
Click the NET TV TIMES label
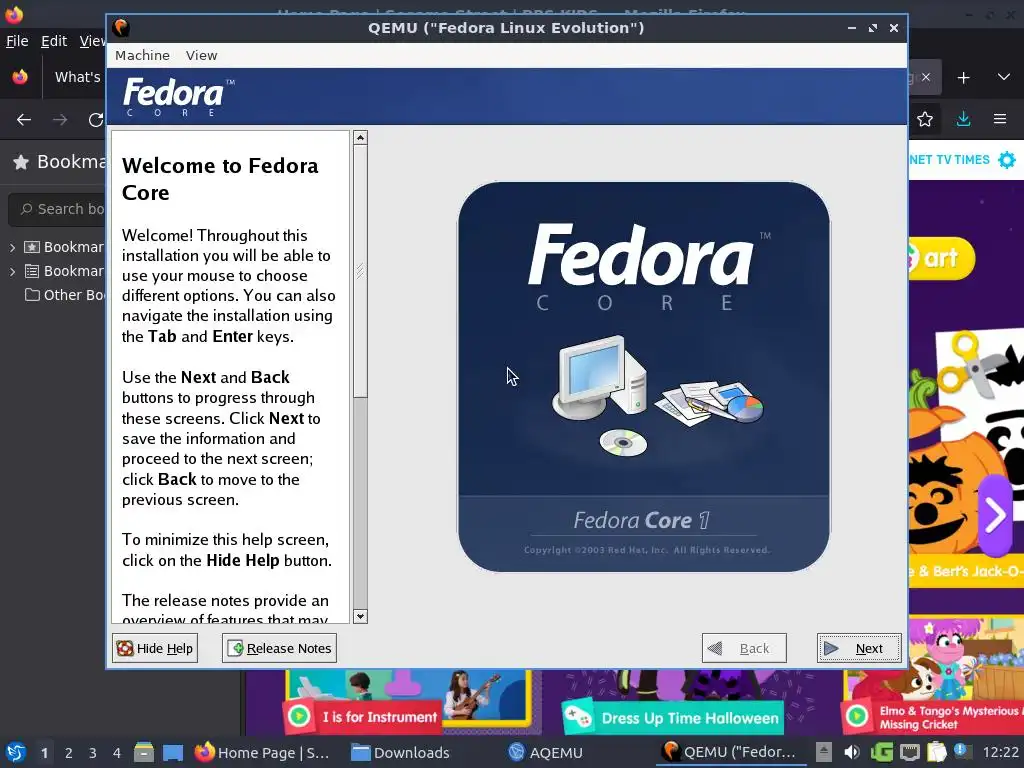click(949, 160)
